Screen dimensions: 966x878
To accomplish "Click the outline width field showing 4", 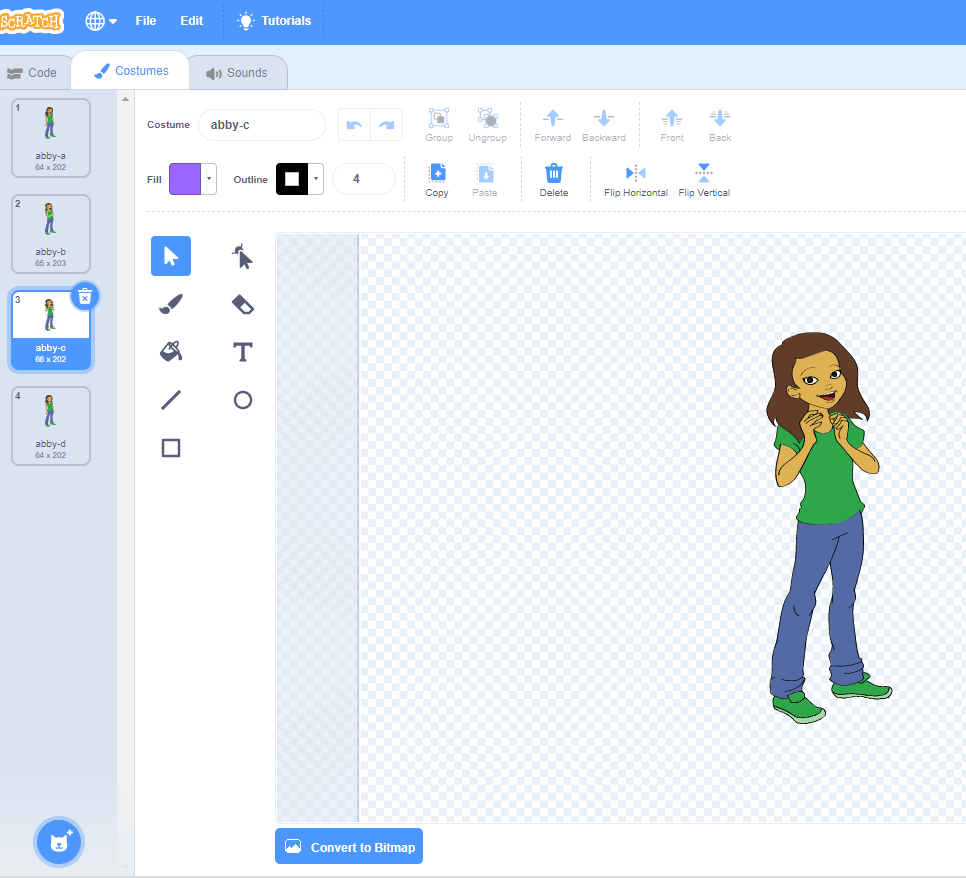I will click(x=363, y=179).
